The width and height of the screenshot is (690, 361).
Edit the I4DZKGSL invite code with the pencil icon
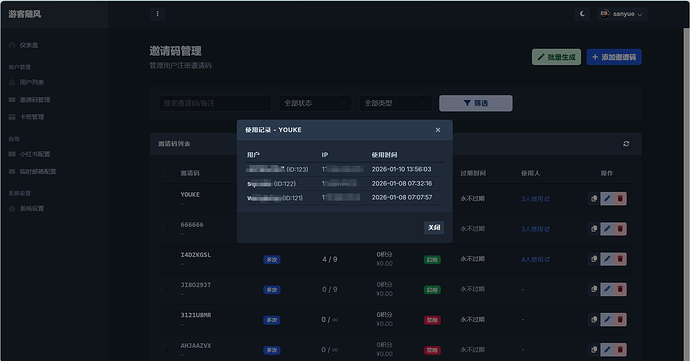click(607, 259)
